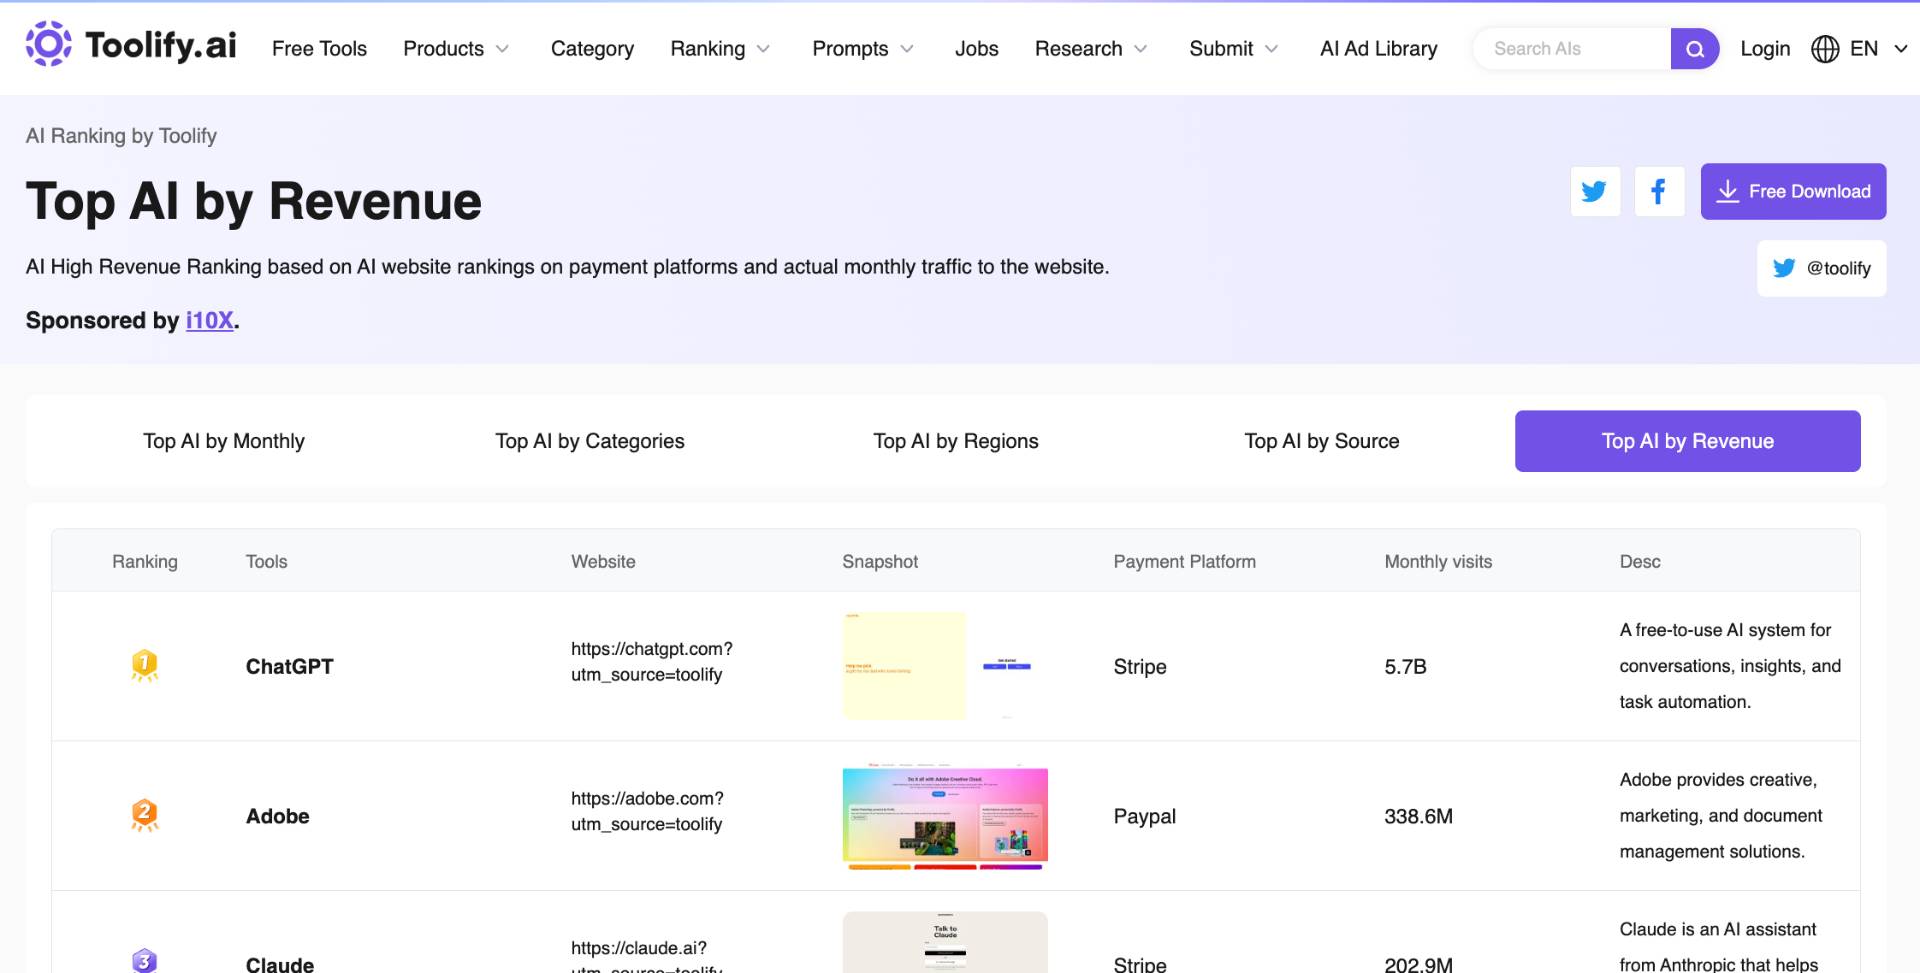Click the Website column header
This screenshot has height=973, width=1920.
pyautogui.click(x=603, y=562)
